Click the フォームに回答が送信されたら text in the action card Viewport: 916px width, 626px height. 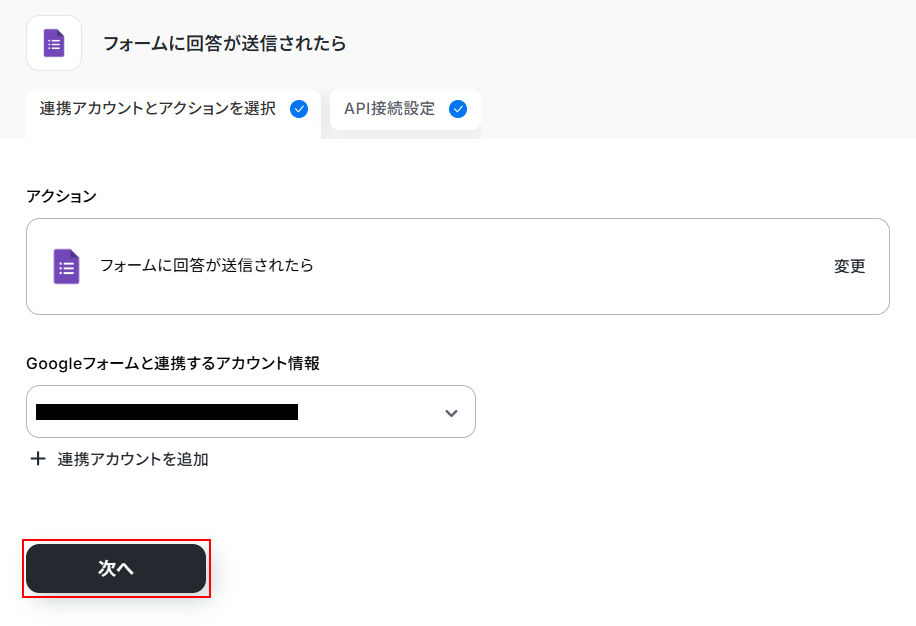click(206, 265)
